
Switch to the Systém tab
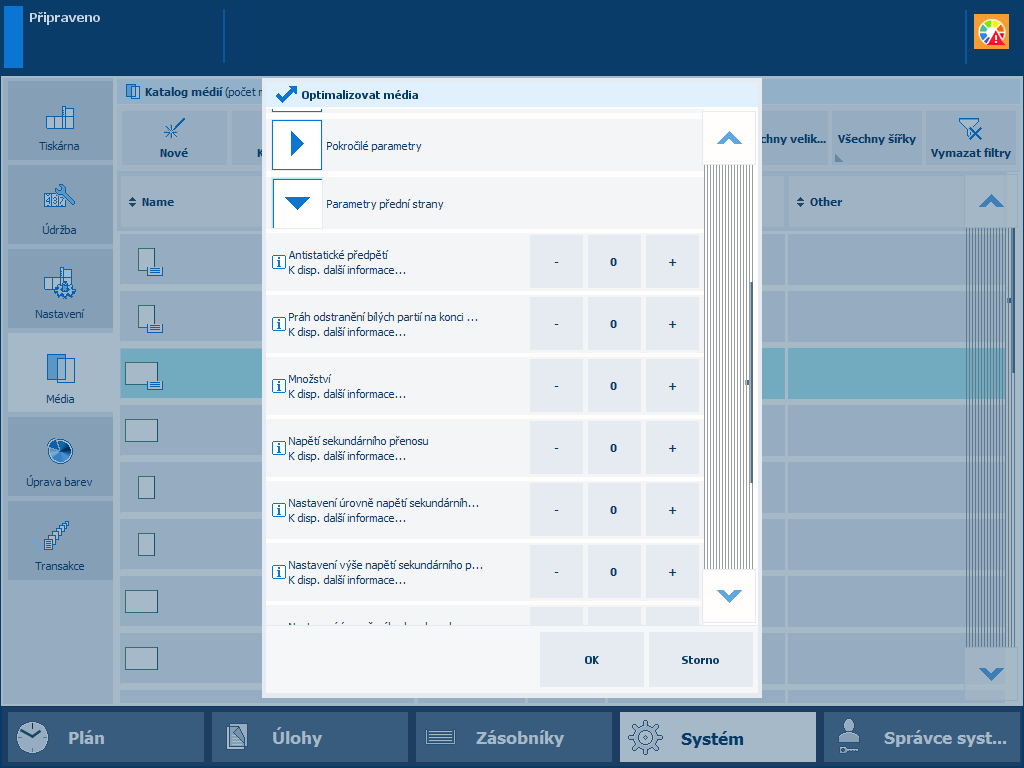coord(718,737)
